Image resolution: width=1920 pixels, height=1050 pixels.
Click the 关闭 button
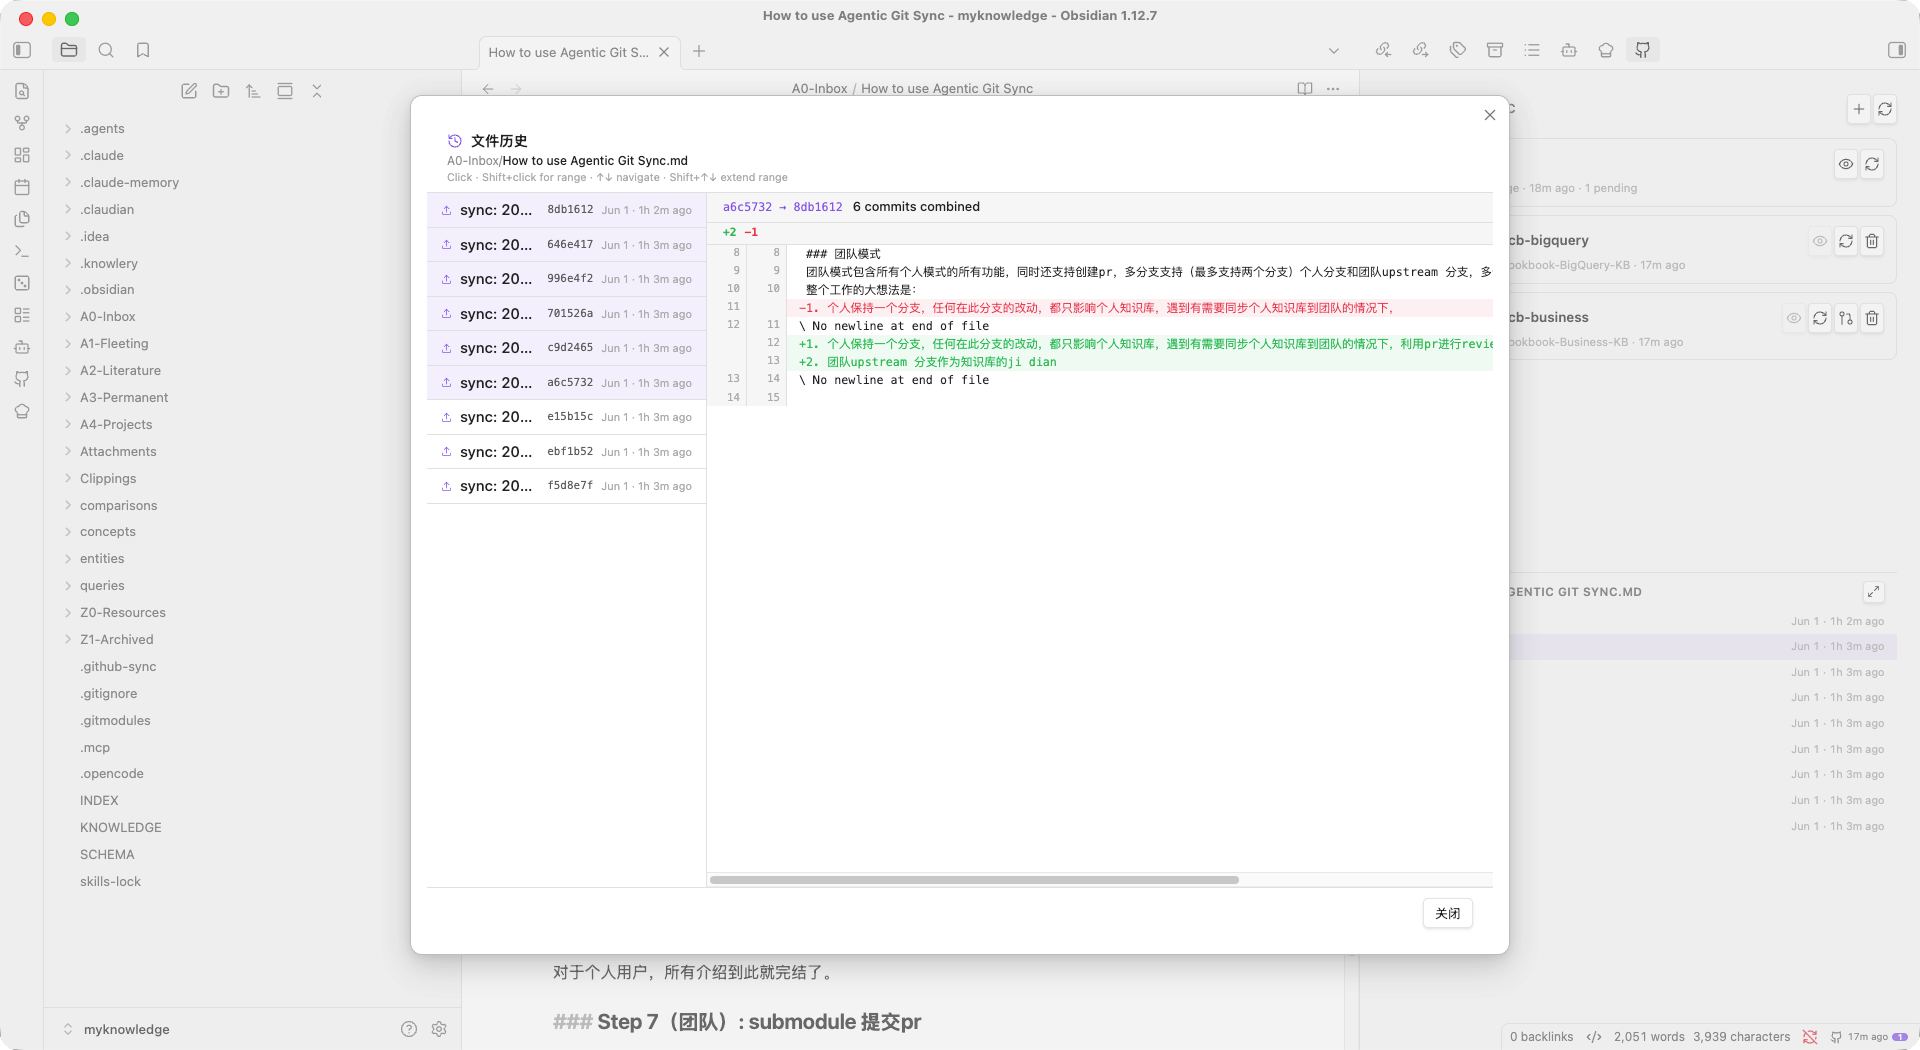pyautogui.click(x=1448, y=913)
